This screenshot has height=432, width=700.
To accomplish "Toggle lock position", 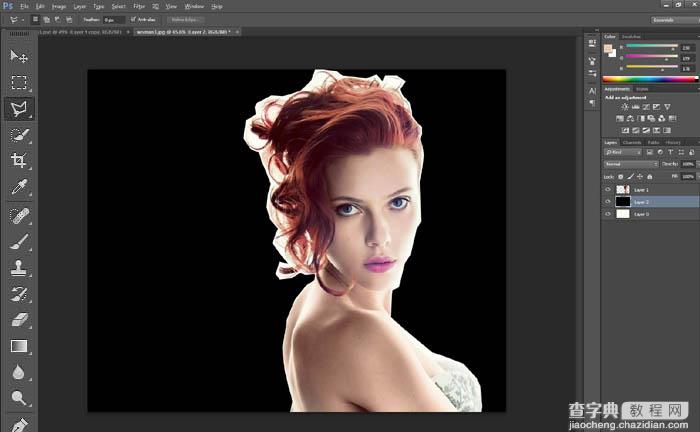I will 640,177.
